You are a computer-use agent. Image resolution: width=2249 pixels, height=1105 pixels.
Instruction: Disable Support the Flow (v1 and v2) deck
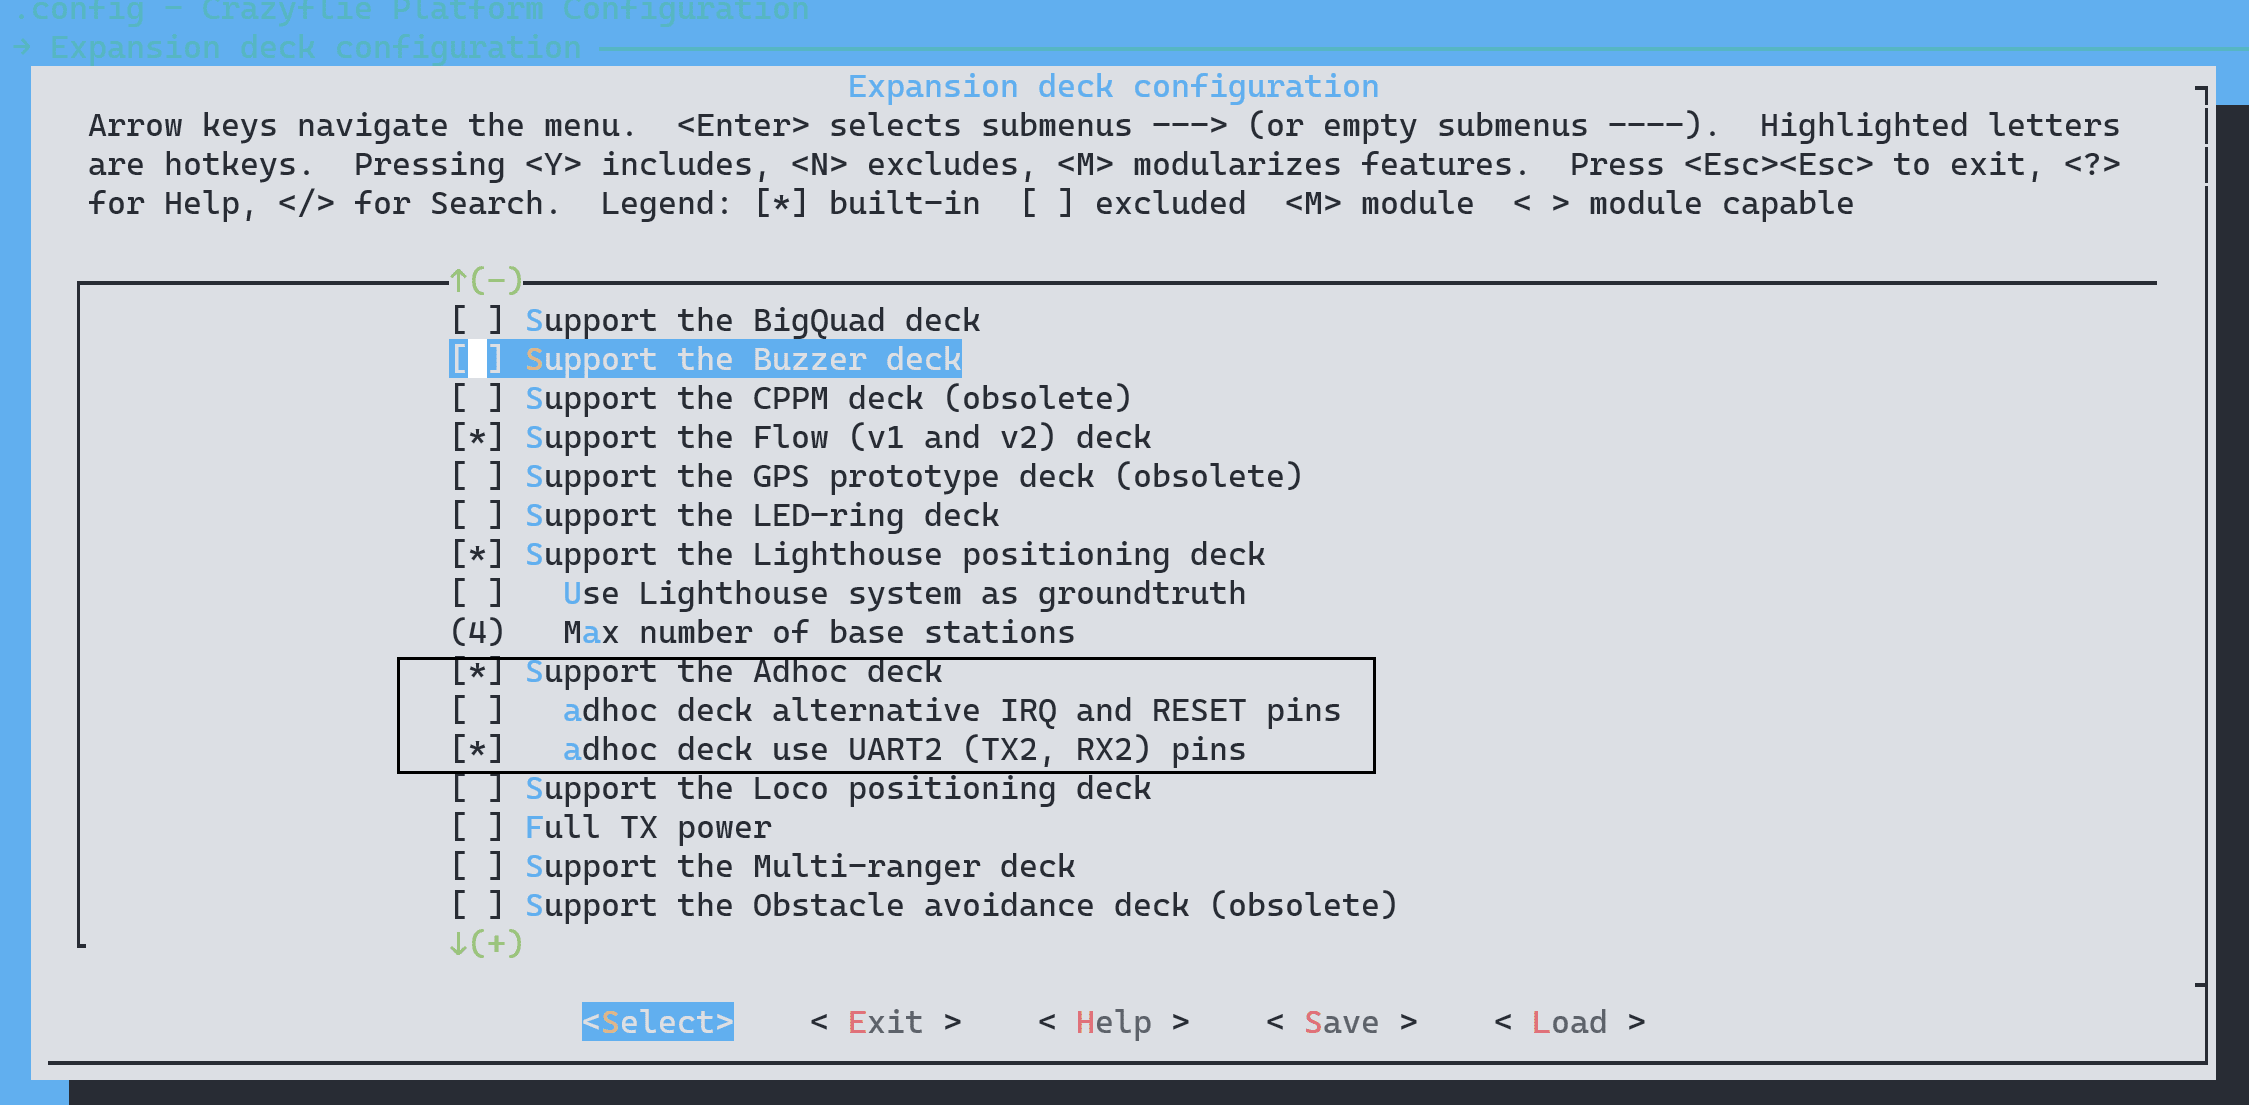pyautogui.click(x=801, y=438)
